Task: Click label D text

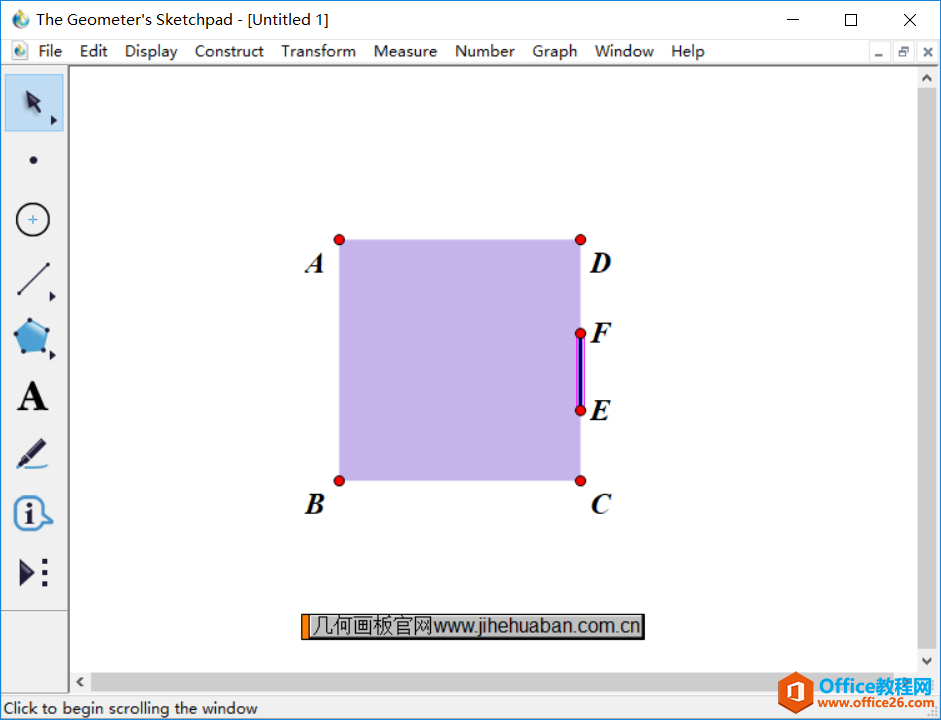Action: [x=601, y=263]
